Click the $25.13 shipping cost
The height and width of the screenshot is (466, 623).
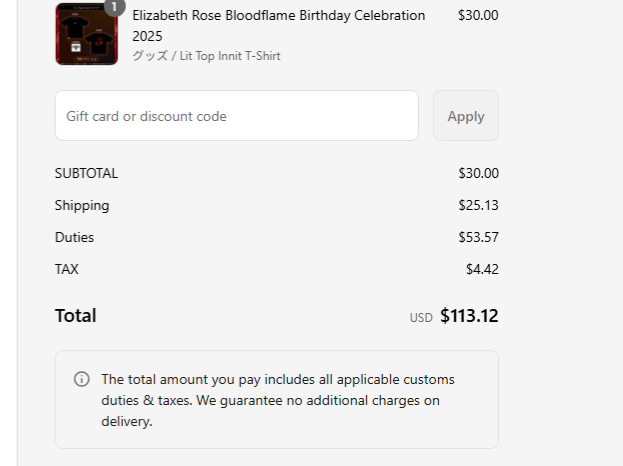click(x=478, y=205)
